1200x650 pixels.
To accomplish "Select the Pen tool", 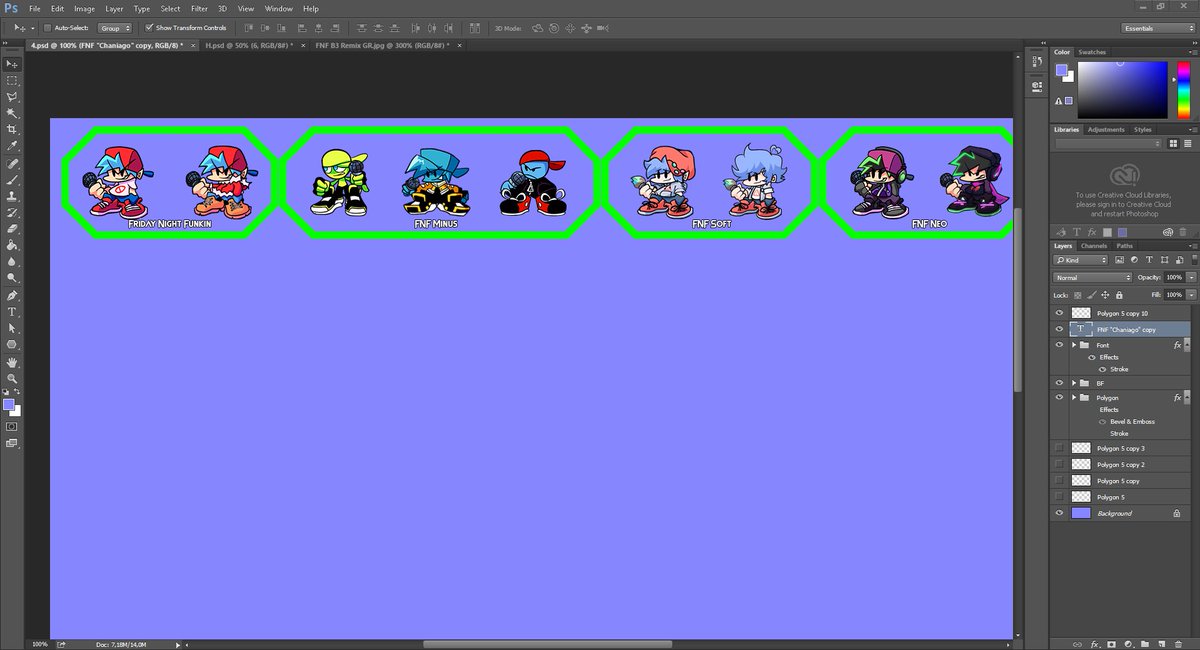I will click(x=12, y=295).
